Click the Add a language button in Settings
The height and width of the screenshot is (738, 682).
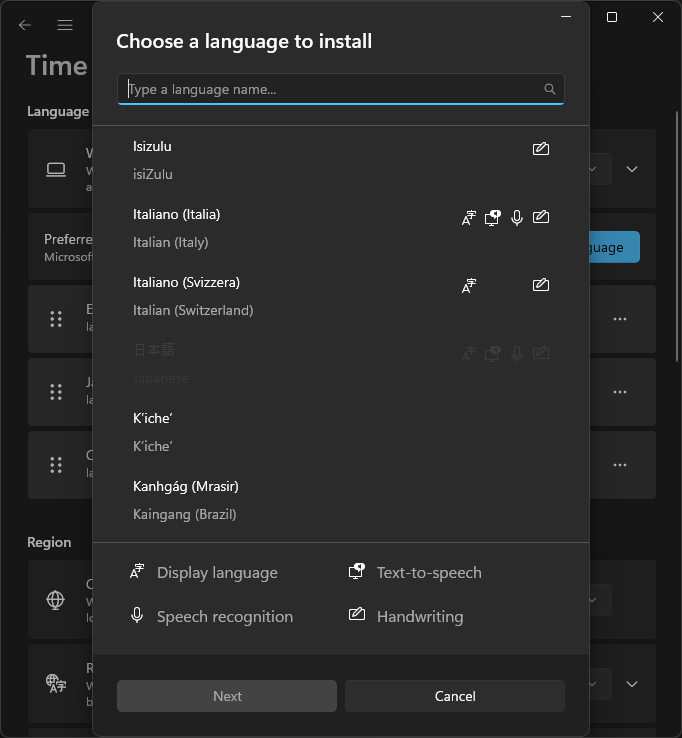coord(614,247)
